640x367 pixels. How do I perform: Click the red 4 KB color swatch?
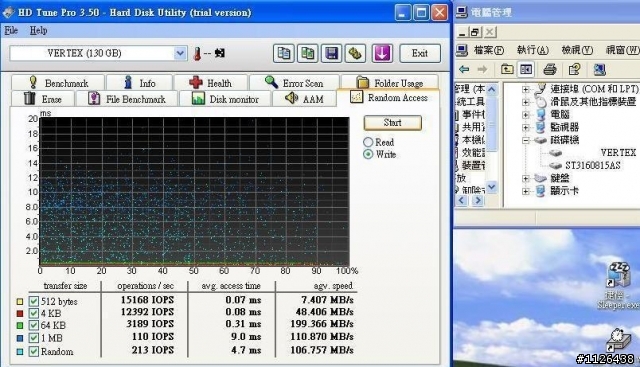20,314
